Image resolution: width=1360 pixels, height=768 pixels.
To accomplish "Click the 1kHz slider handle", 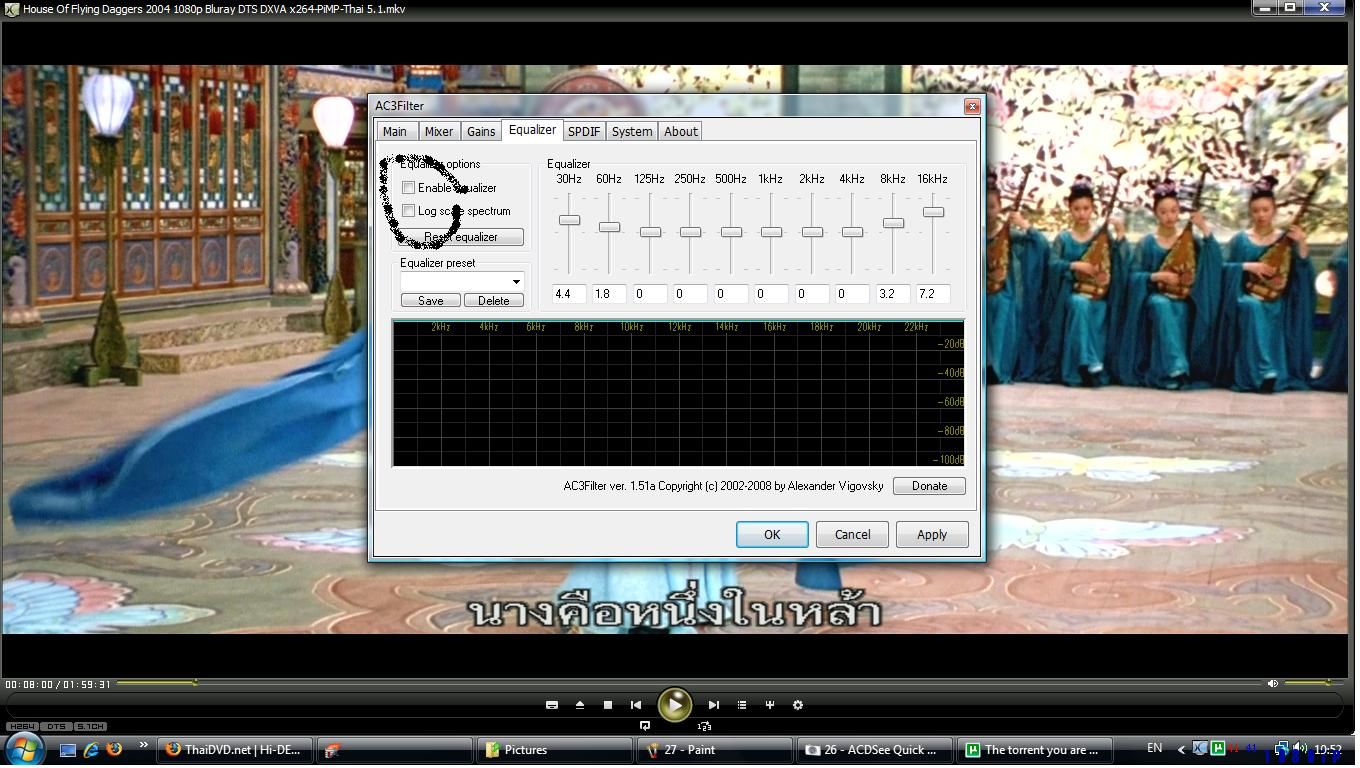I will pos(771,232).
